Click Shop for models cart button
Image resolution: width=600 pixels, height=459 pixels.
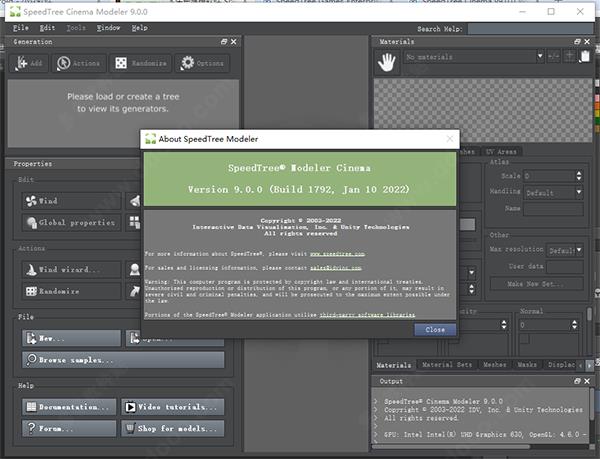point(170,427)
